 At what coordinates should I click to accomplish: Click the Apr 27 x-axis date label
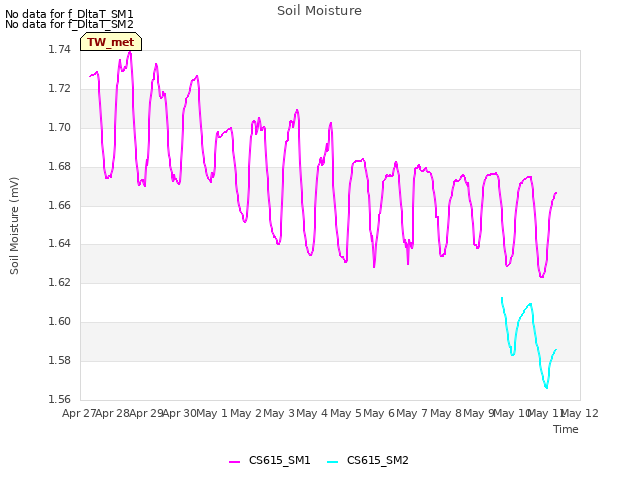click(79, 413)
